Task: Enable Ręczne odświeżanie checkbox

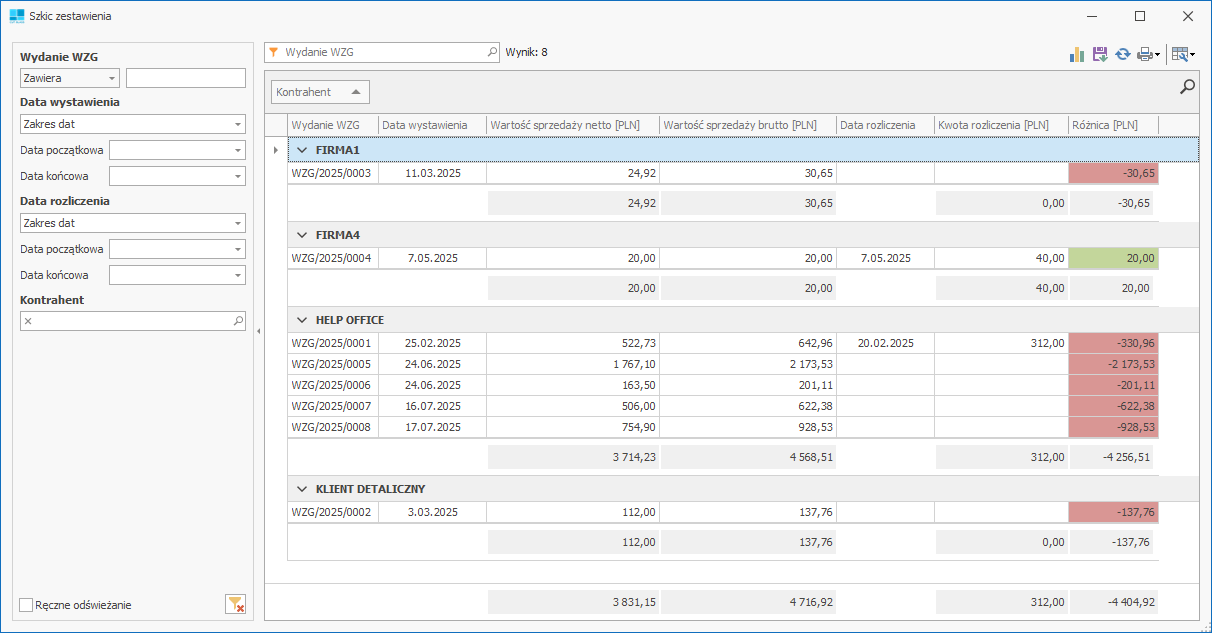Action: (27, 605)
